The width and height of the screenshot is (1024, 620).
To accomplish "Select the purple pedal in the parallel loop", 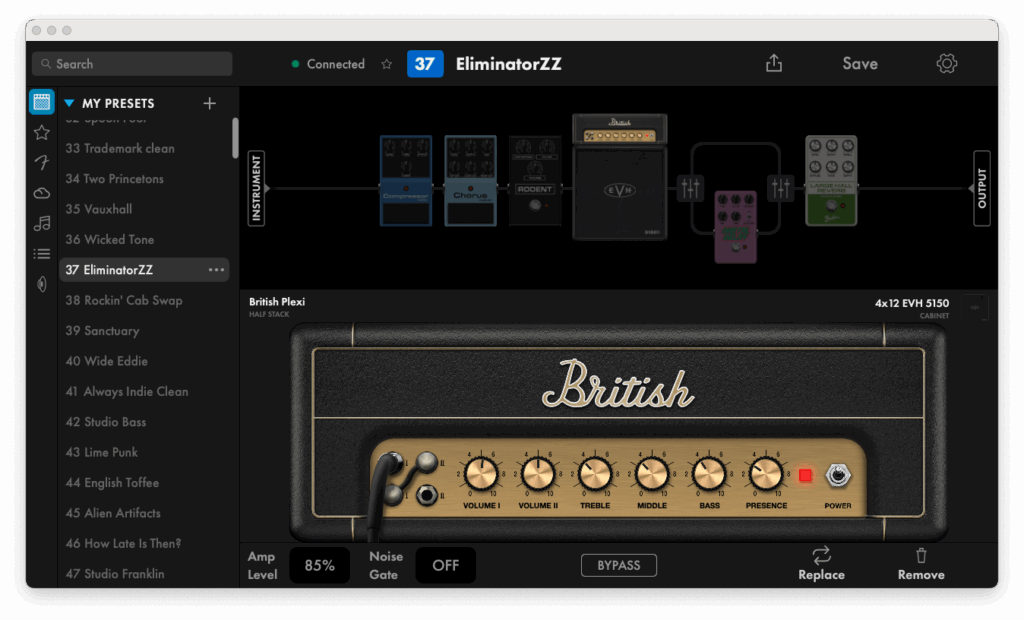I will [735, 227].
